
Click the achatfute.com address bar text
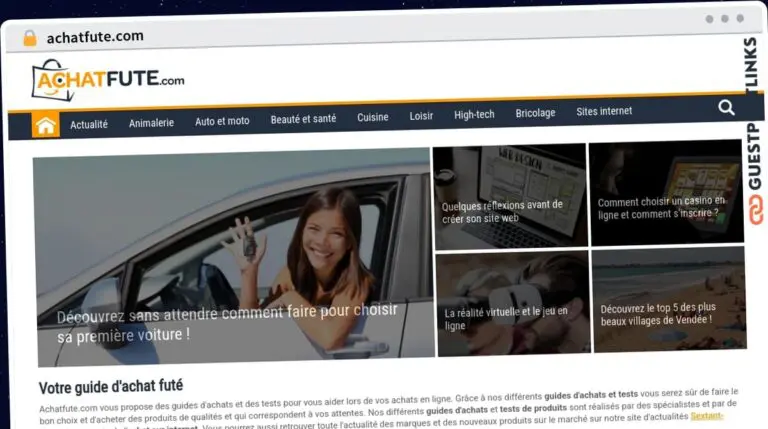pos(95,37)
